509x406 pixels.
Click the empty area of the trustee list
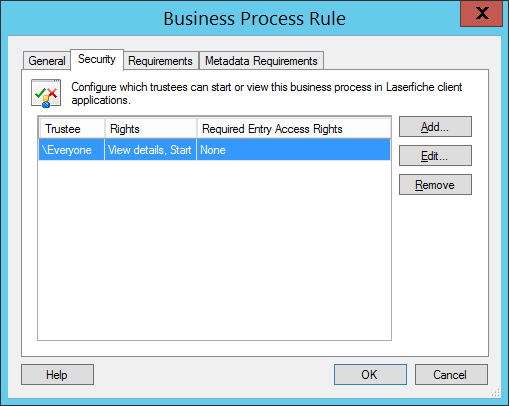point(214,250)
